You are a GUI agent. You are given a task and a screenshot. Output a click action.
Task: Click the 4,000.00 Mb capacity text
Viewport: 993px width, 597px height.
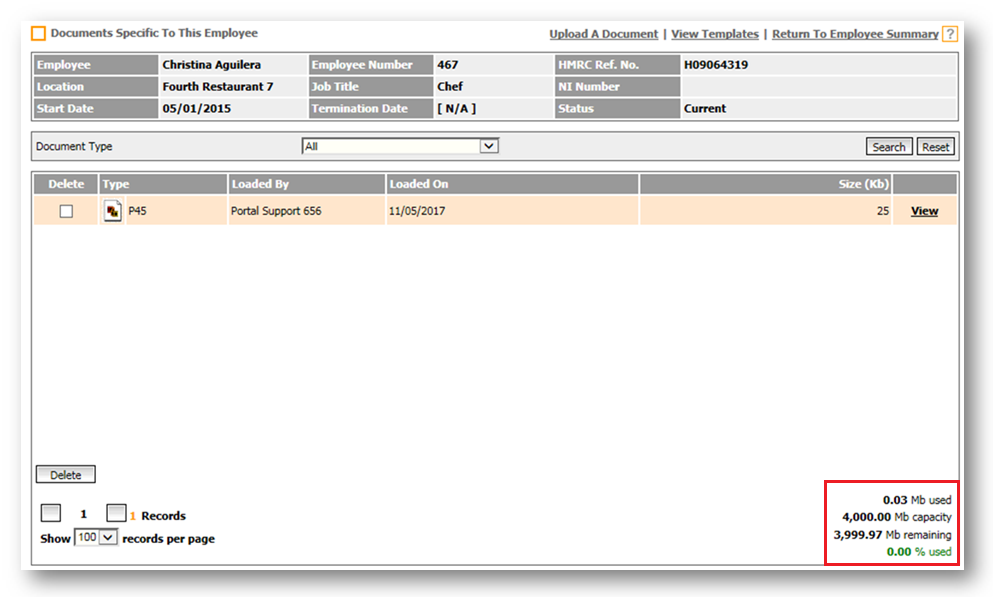point(897,517)
